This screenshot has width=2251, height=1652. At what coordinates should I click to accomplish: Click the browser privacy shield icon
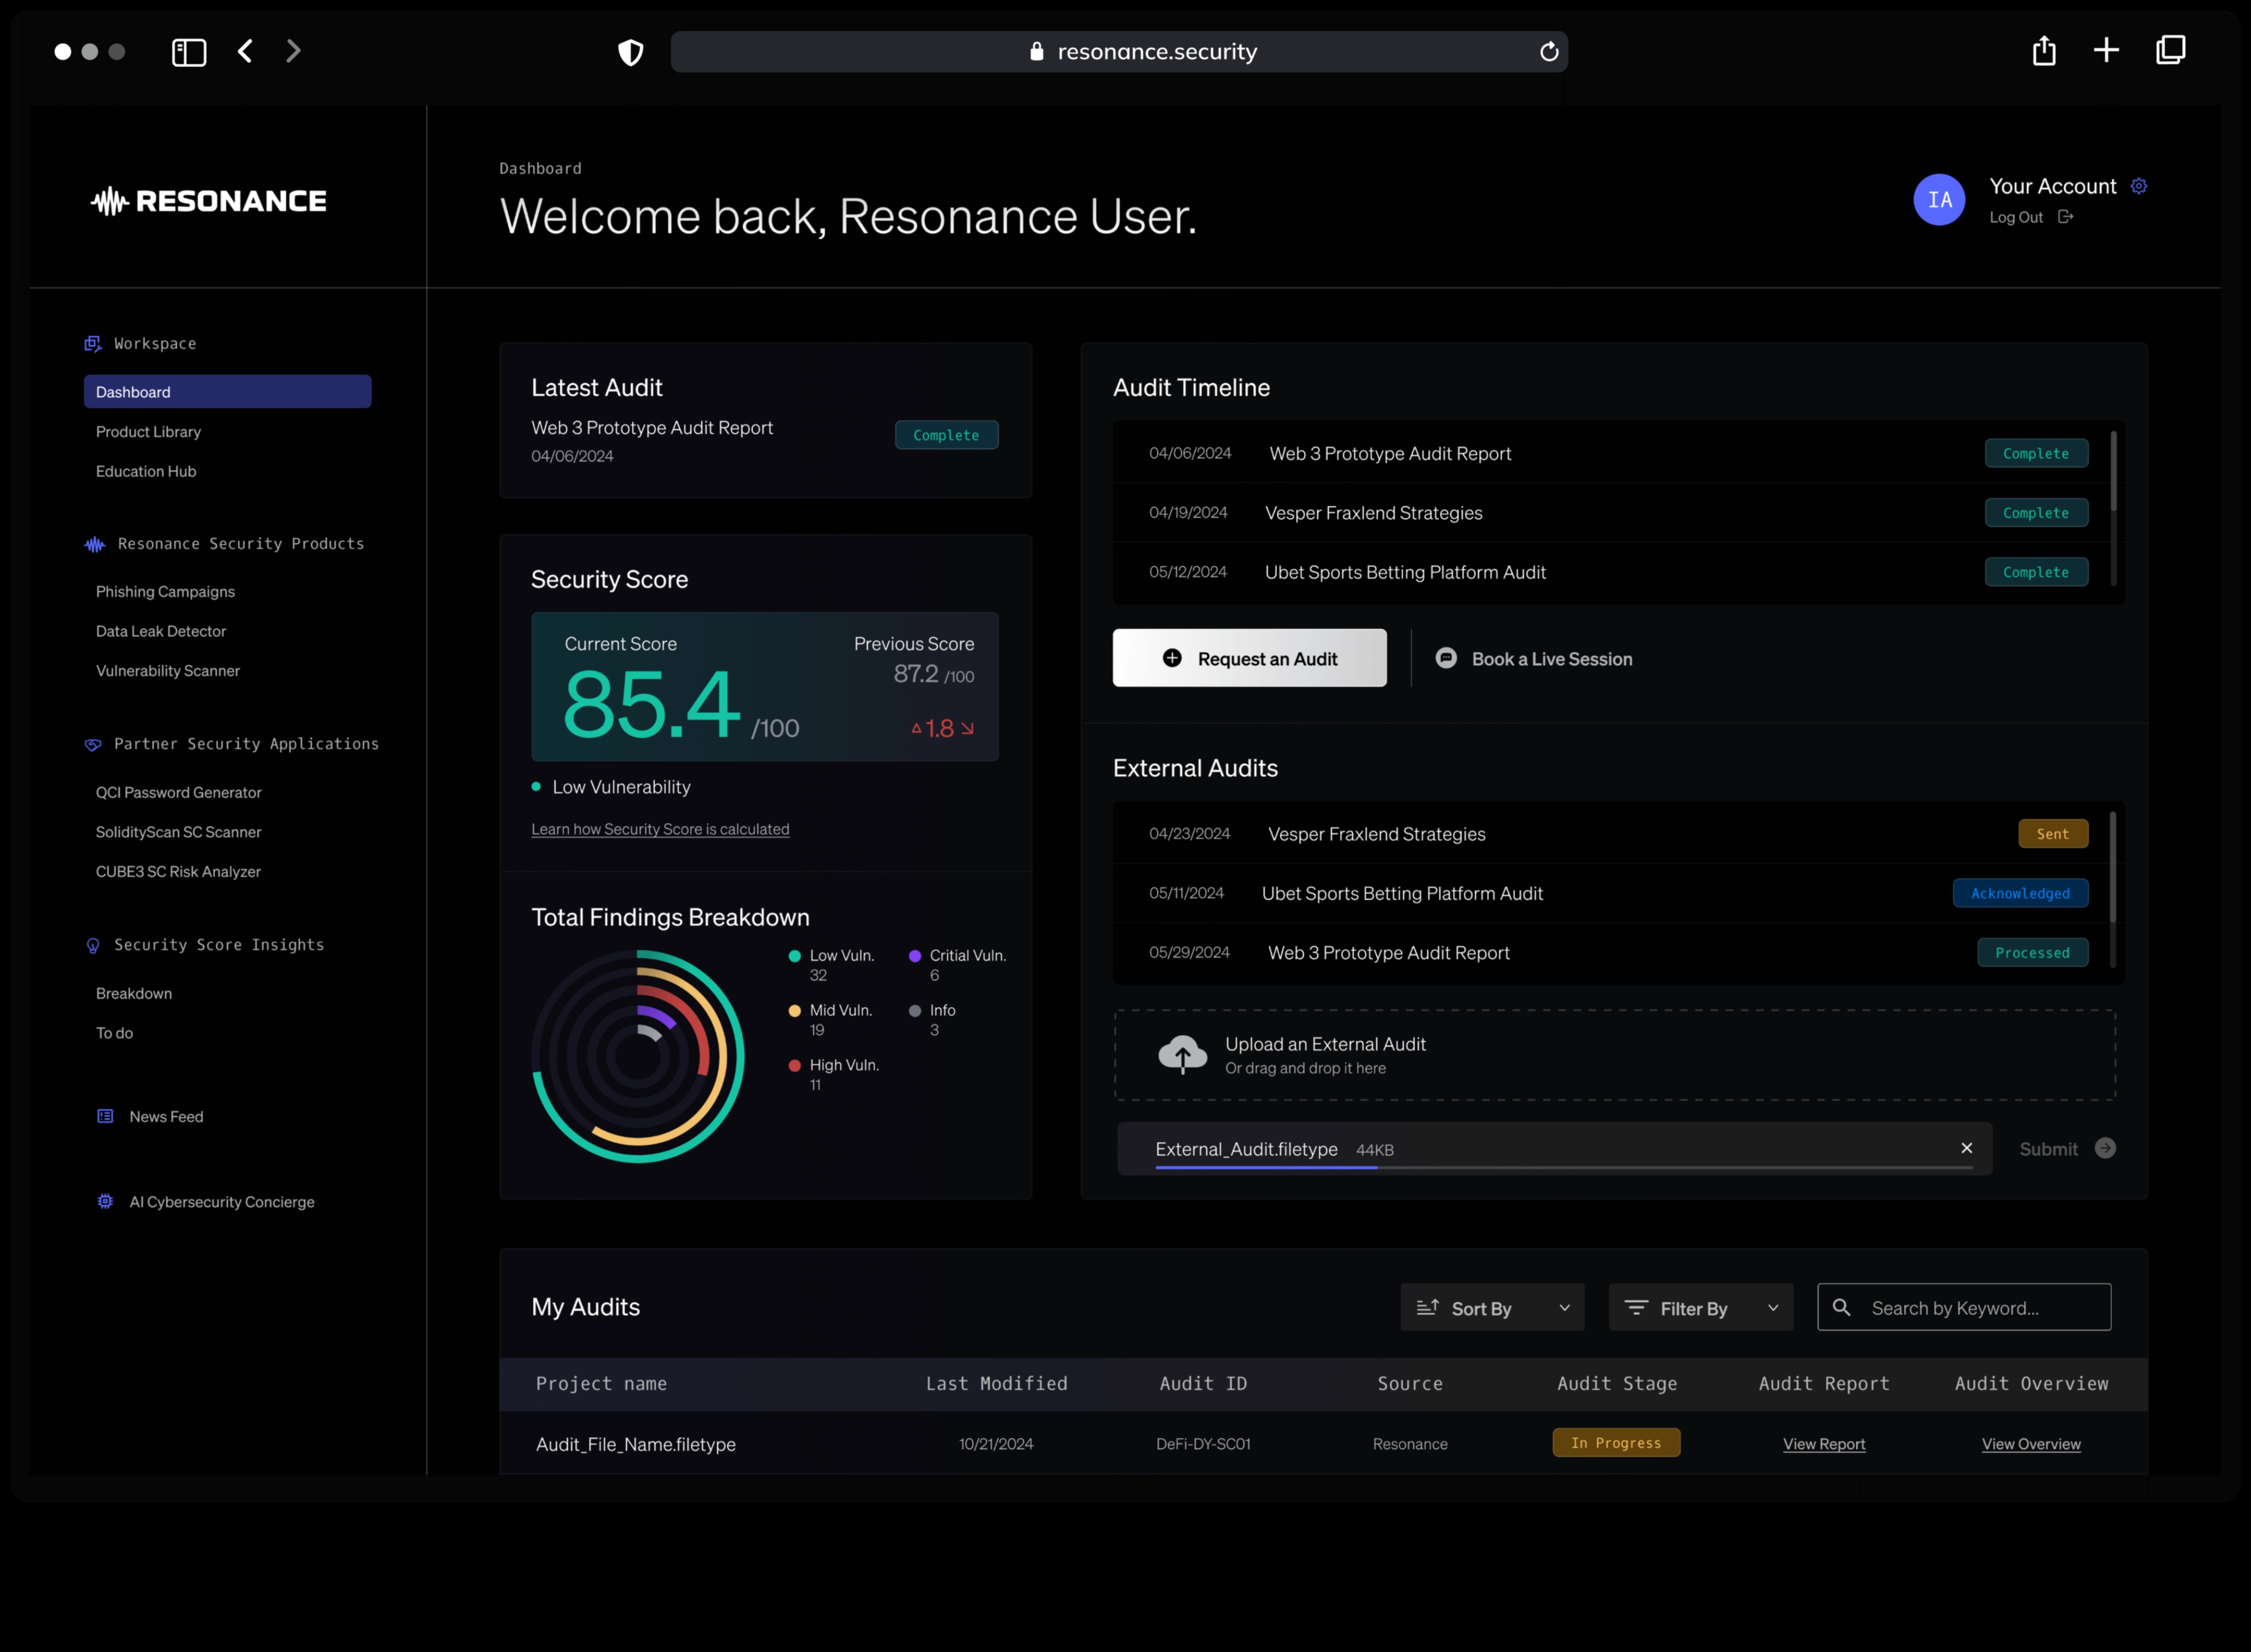(630, 52)
